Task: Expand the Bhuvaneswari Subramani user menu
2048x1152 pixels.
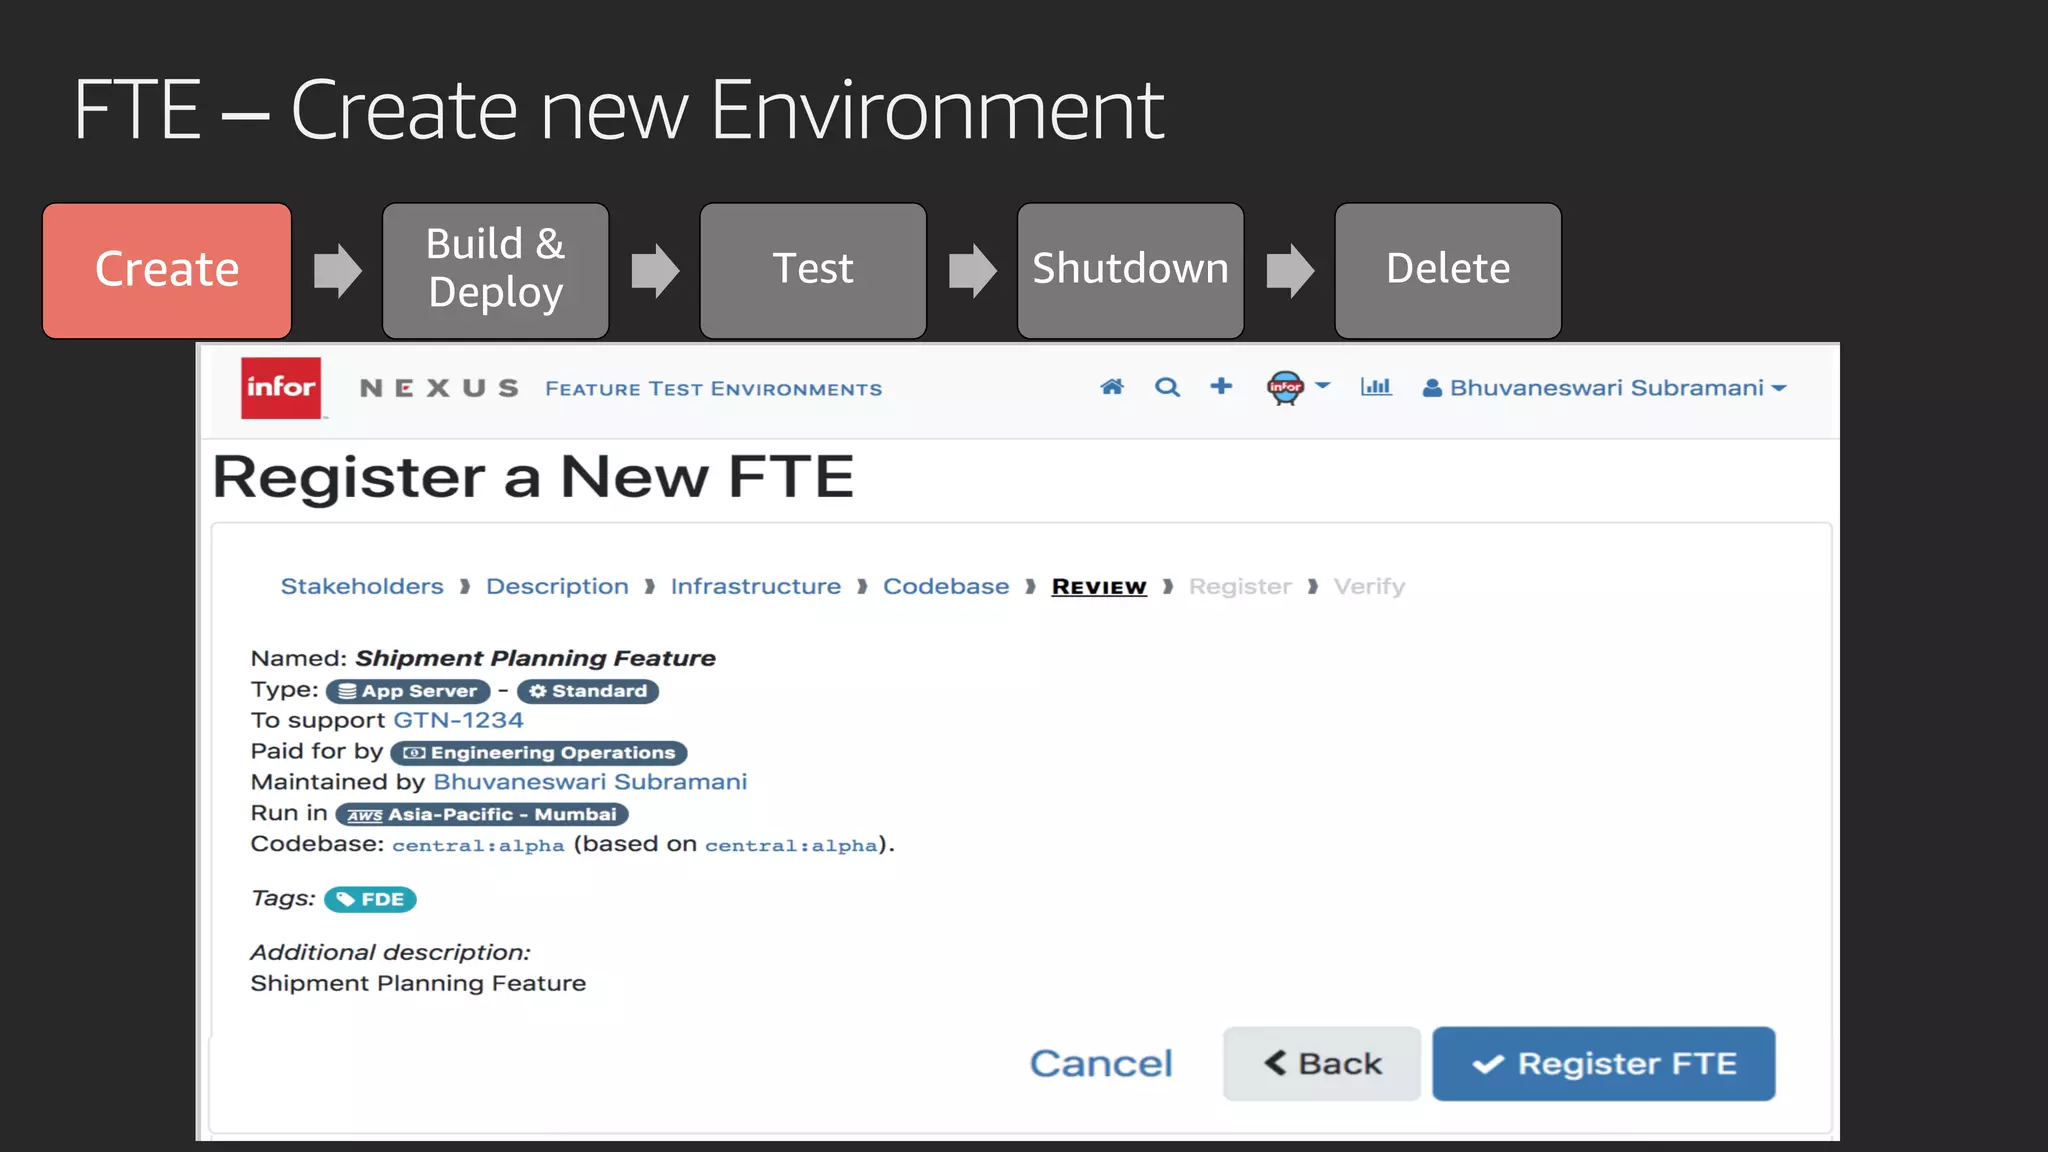Action: click(x=1604, y=388)
